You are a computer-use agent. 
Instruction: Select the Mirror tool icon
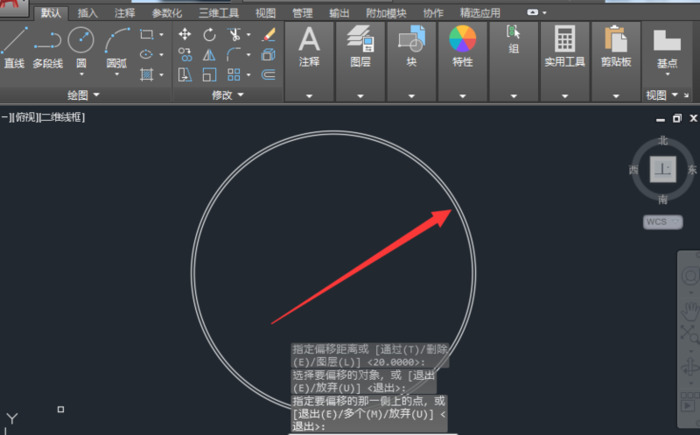210,55
